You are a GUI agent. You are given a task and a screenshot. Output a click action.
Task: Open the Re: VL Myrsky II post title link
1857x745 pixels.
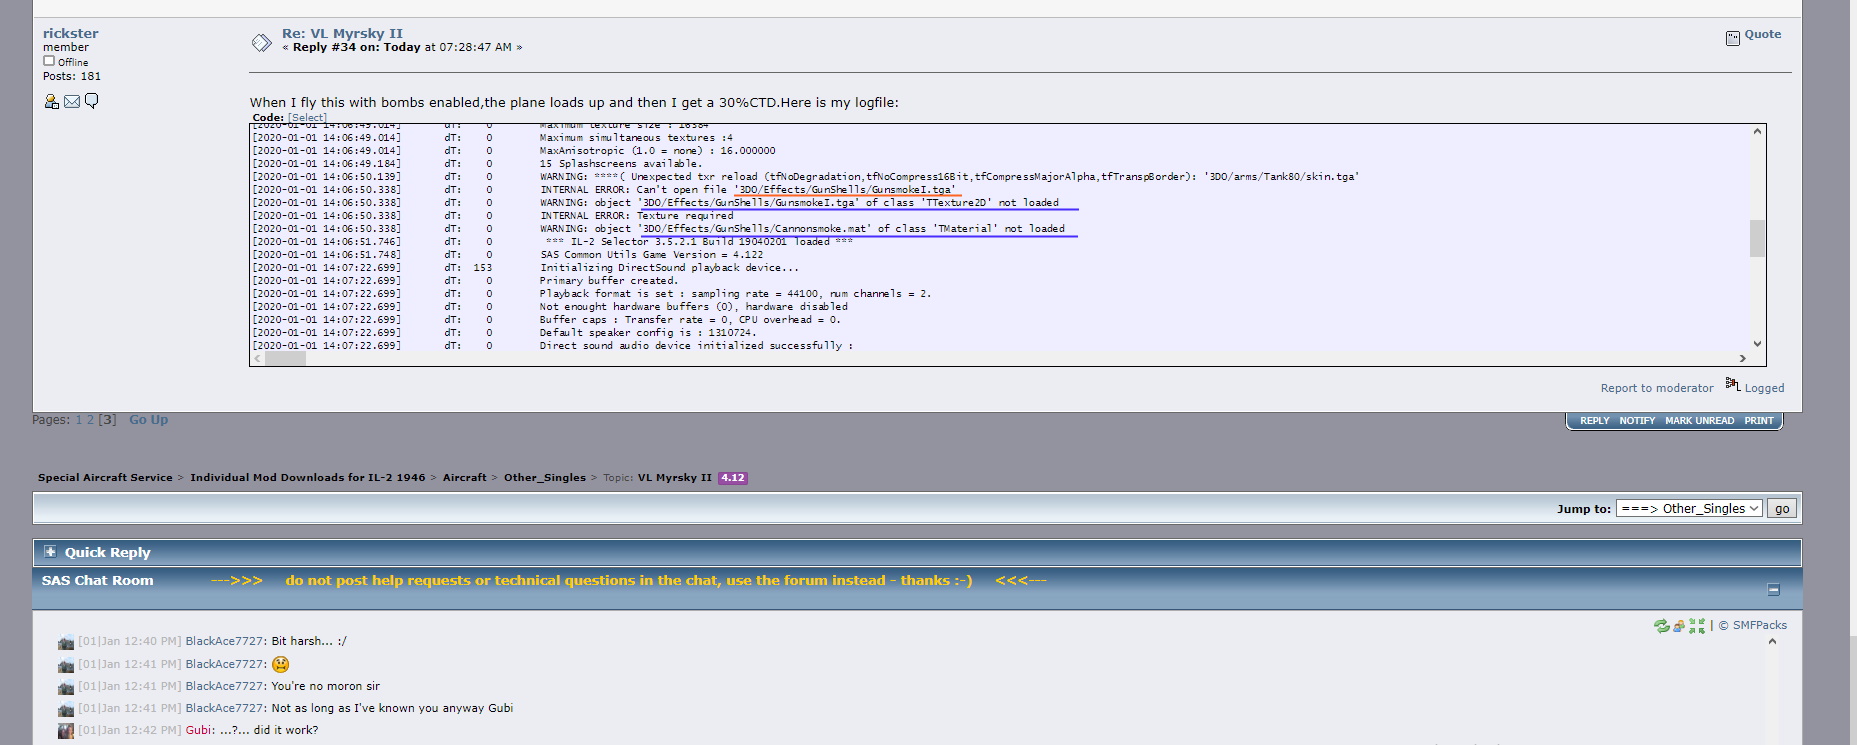[342, 33]
